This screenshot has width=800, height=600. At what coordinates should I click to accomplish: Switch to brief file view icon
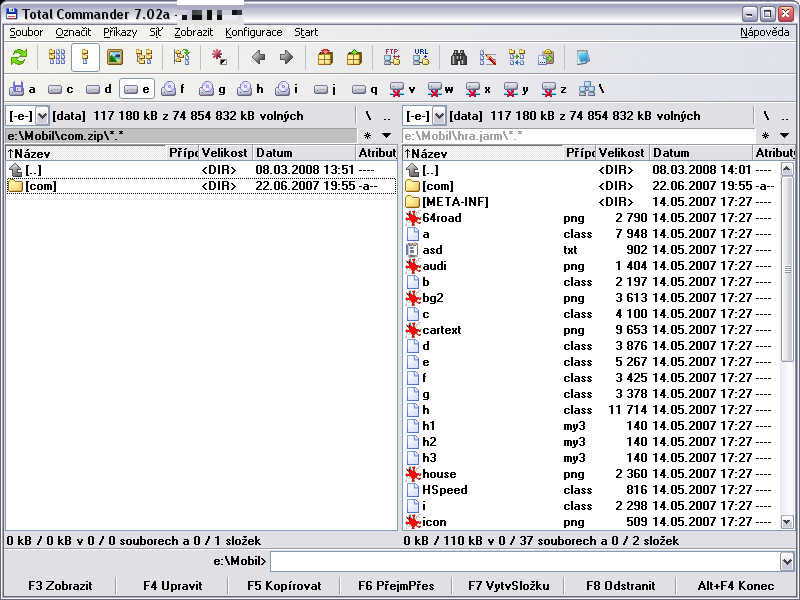click(57, 57)
